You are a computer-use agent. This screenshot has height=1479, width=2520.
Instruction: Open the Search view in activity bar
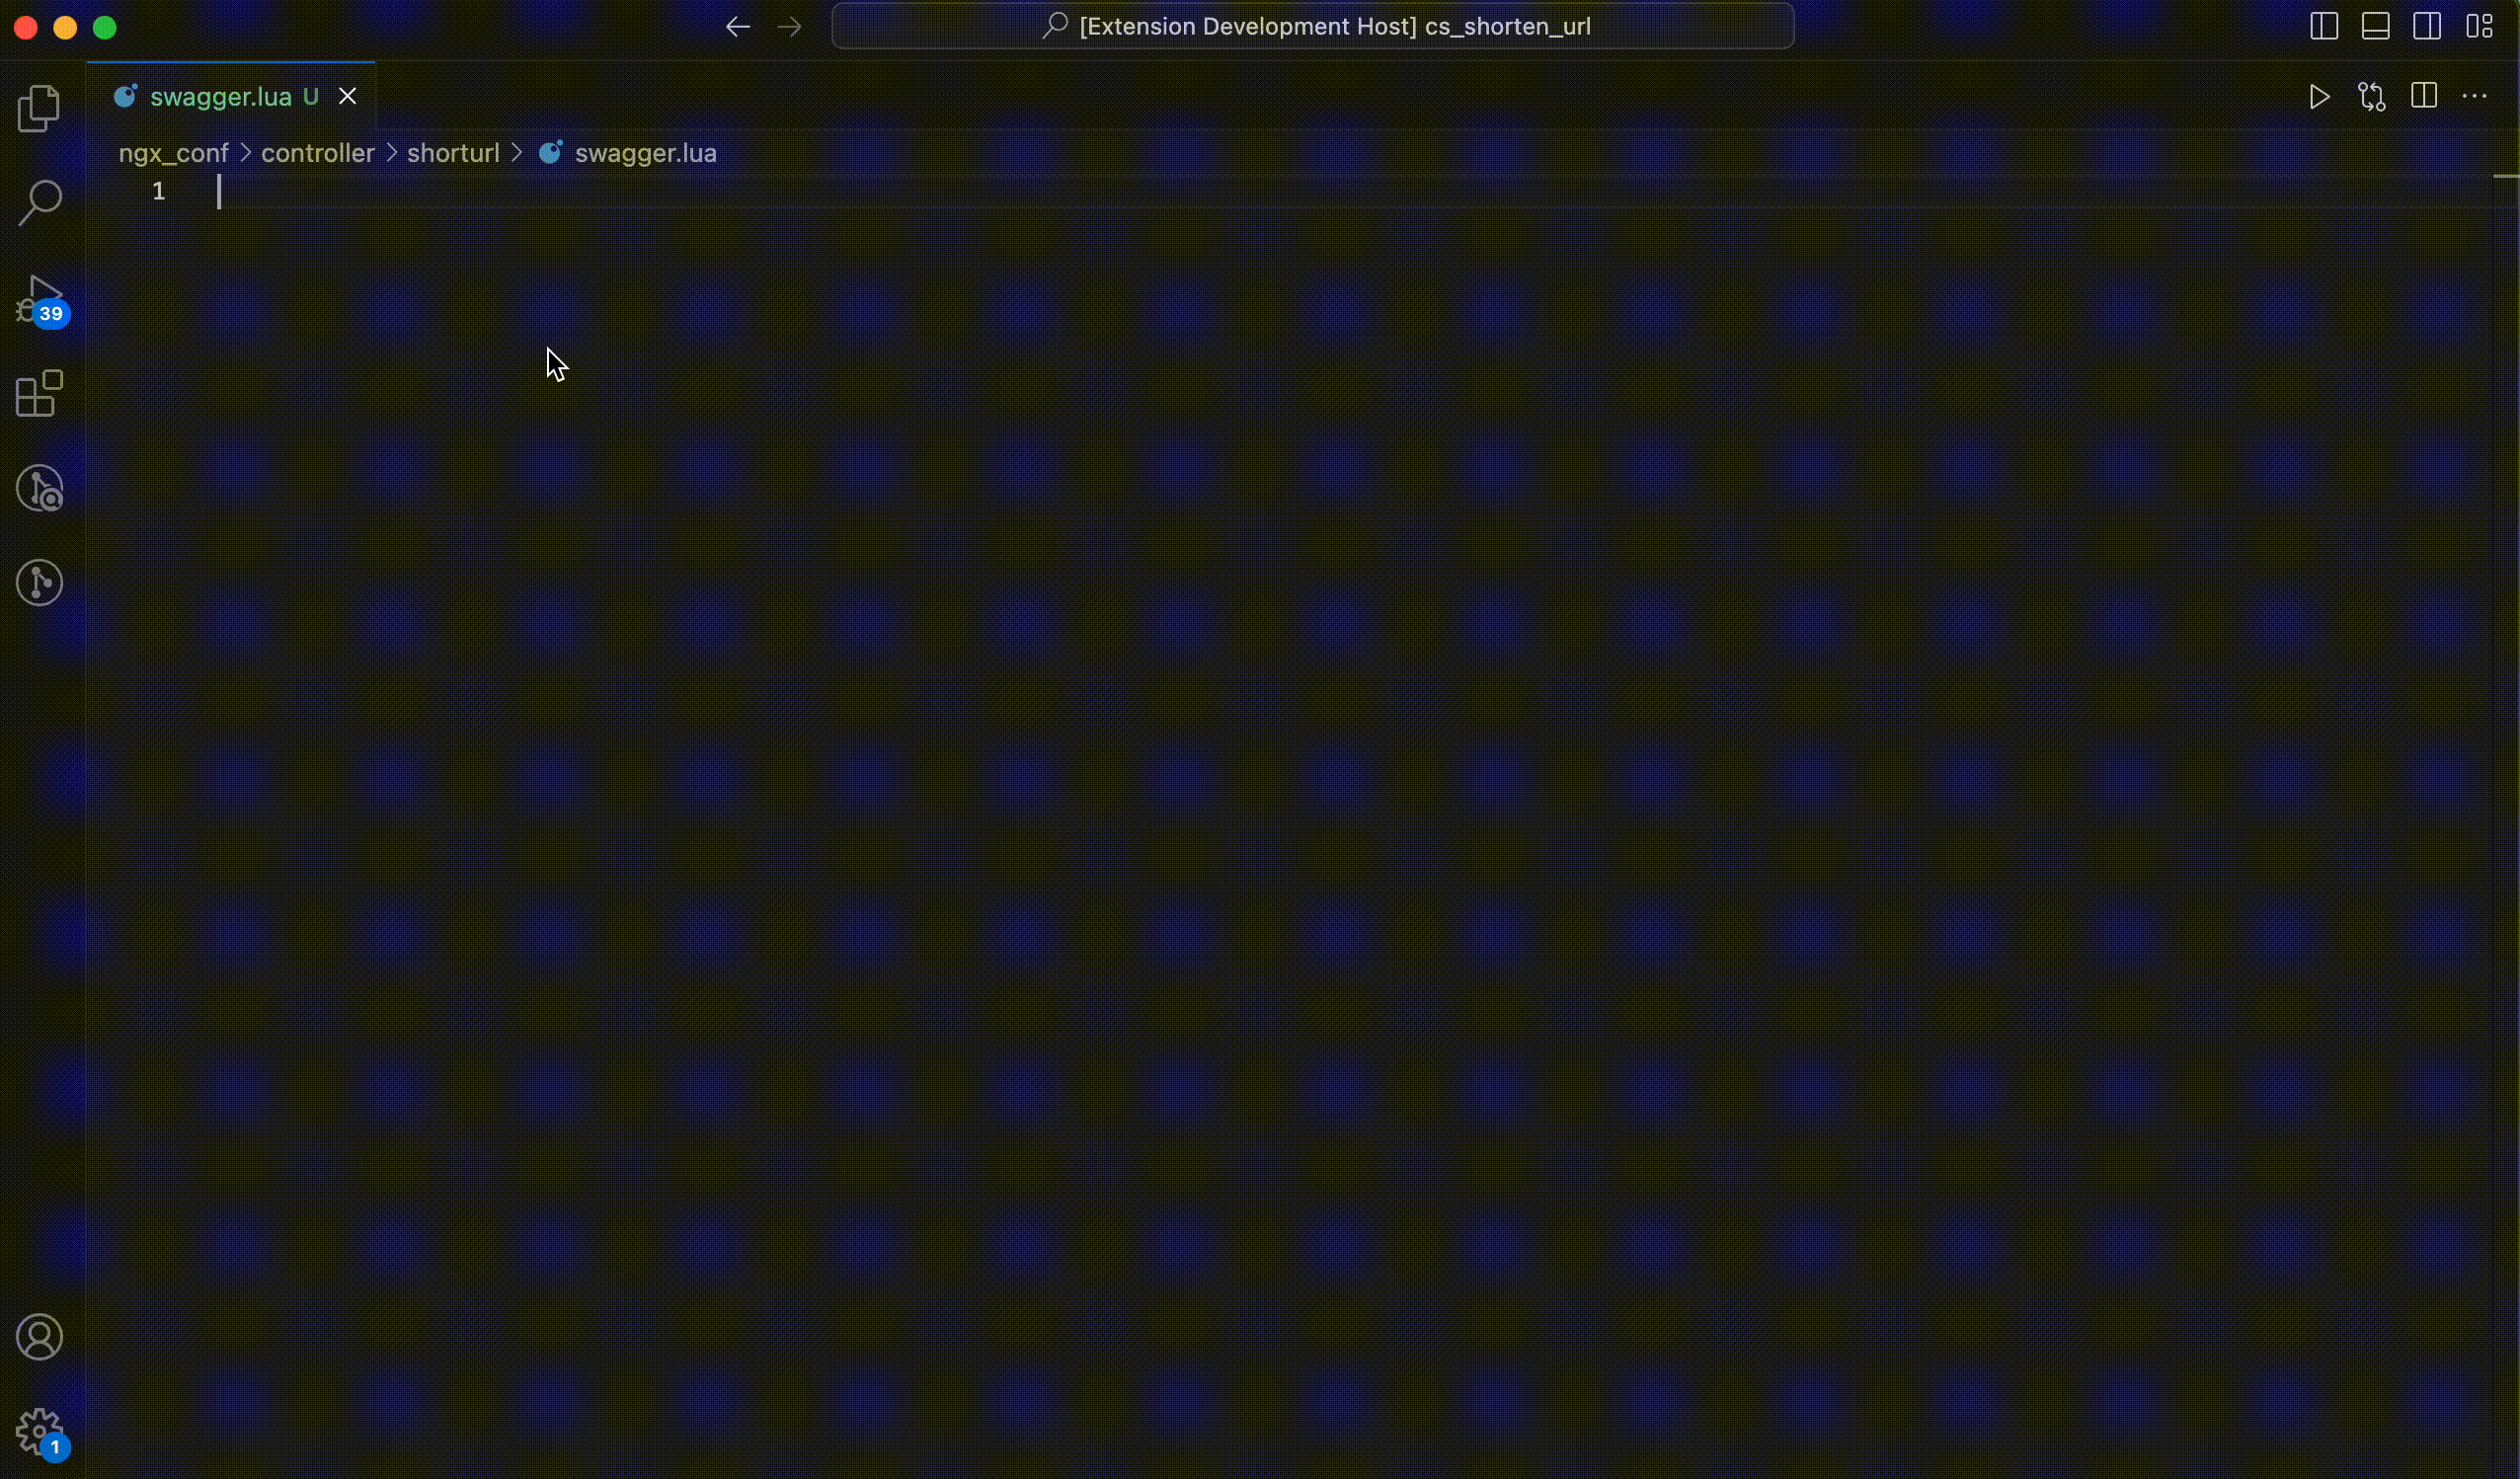39,202
